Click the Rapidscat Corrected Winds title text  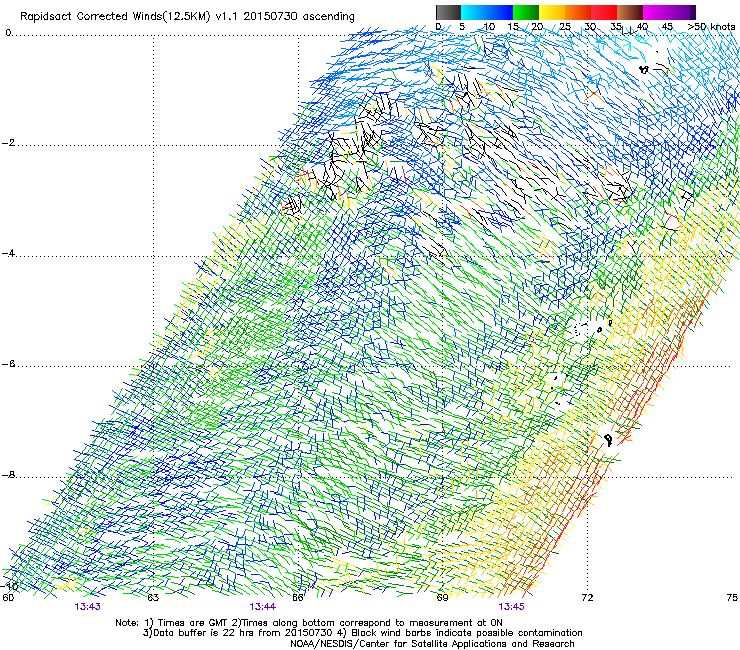coord(187,17)
